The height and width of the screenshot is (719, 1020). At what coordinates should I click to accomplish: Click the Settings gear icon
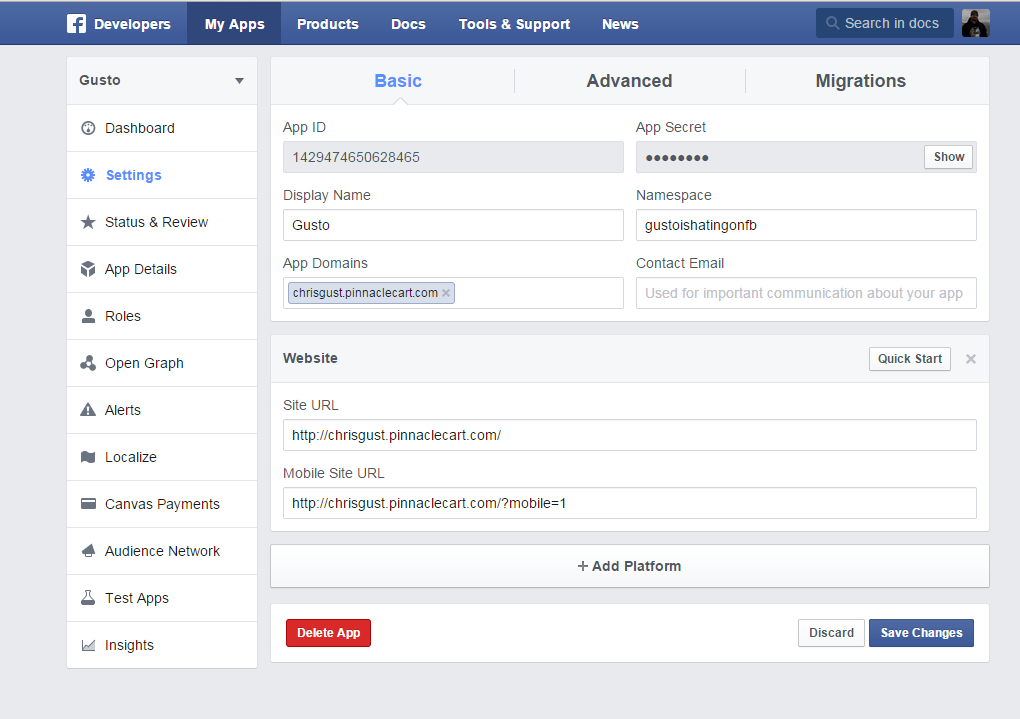tap(88, 175)
